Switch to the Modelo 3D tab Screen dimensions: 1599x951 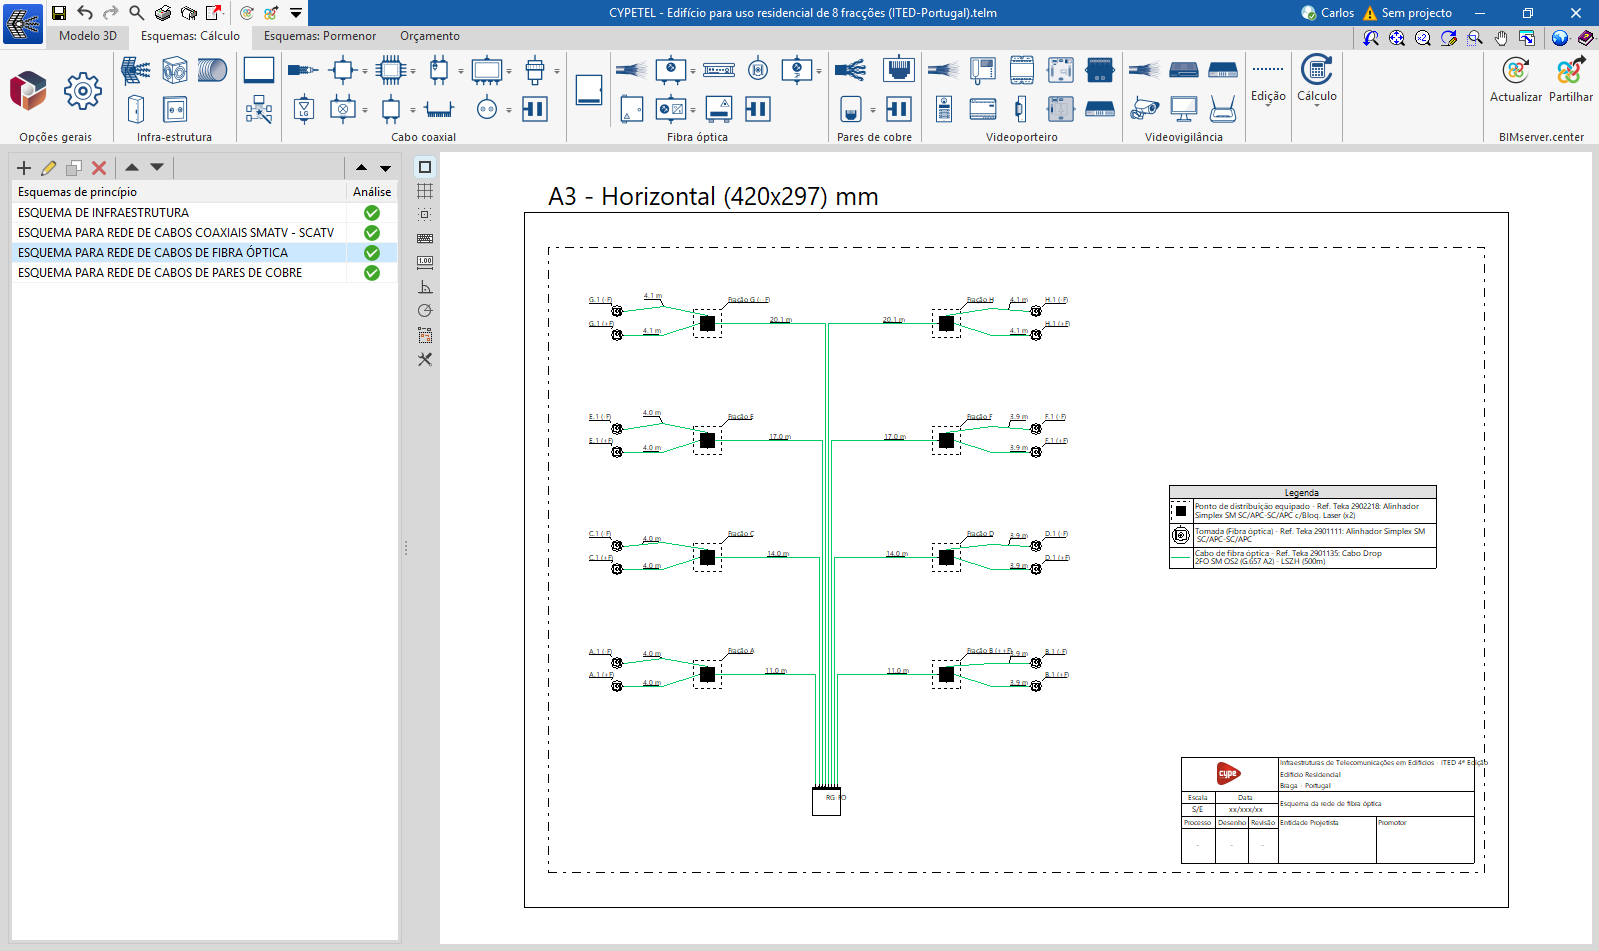coord(88,36)
